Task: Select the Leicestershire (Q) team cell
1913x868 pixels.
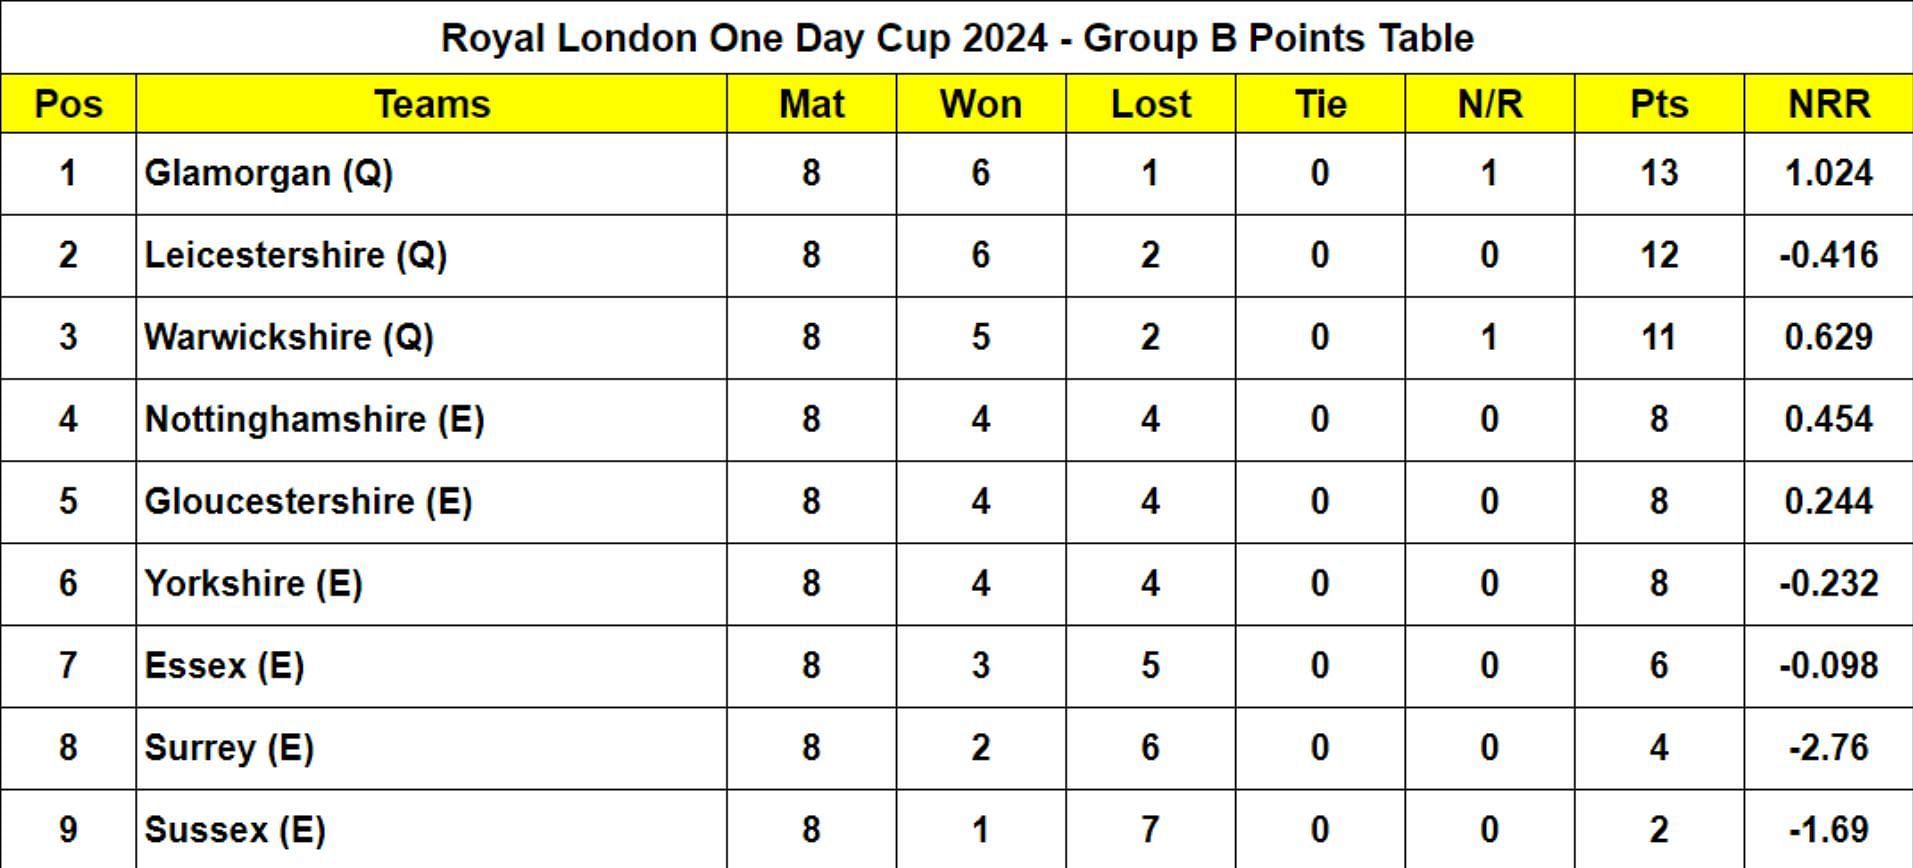Action: point(432,256)
